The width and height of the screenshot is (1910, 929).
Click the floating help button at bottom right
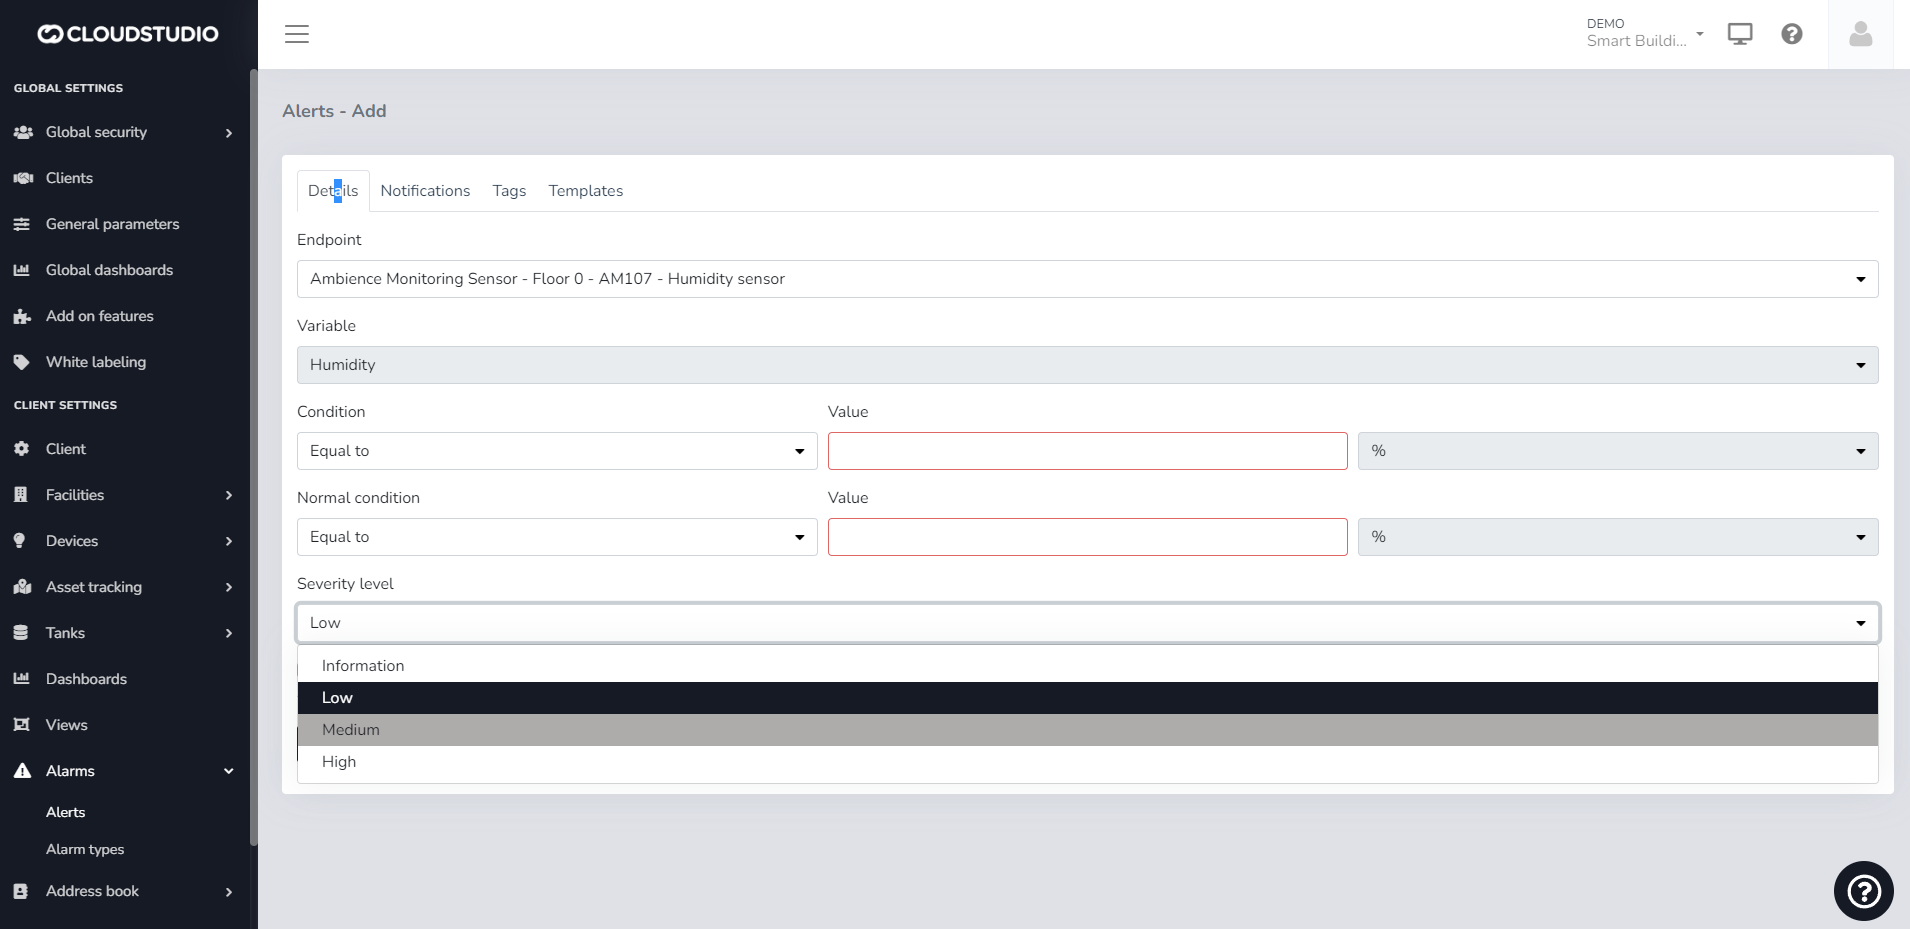1863,890
